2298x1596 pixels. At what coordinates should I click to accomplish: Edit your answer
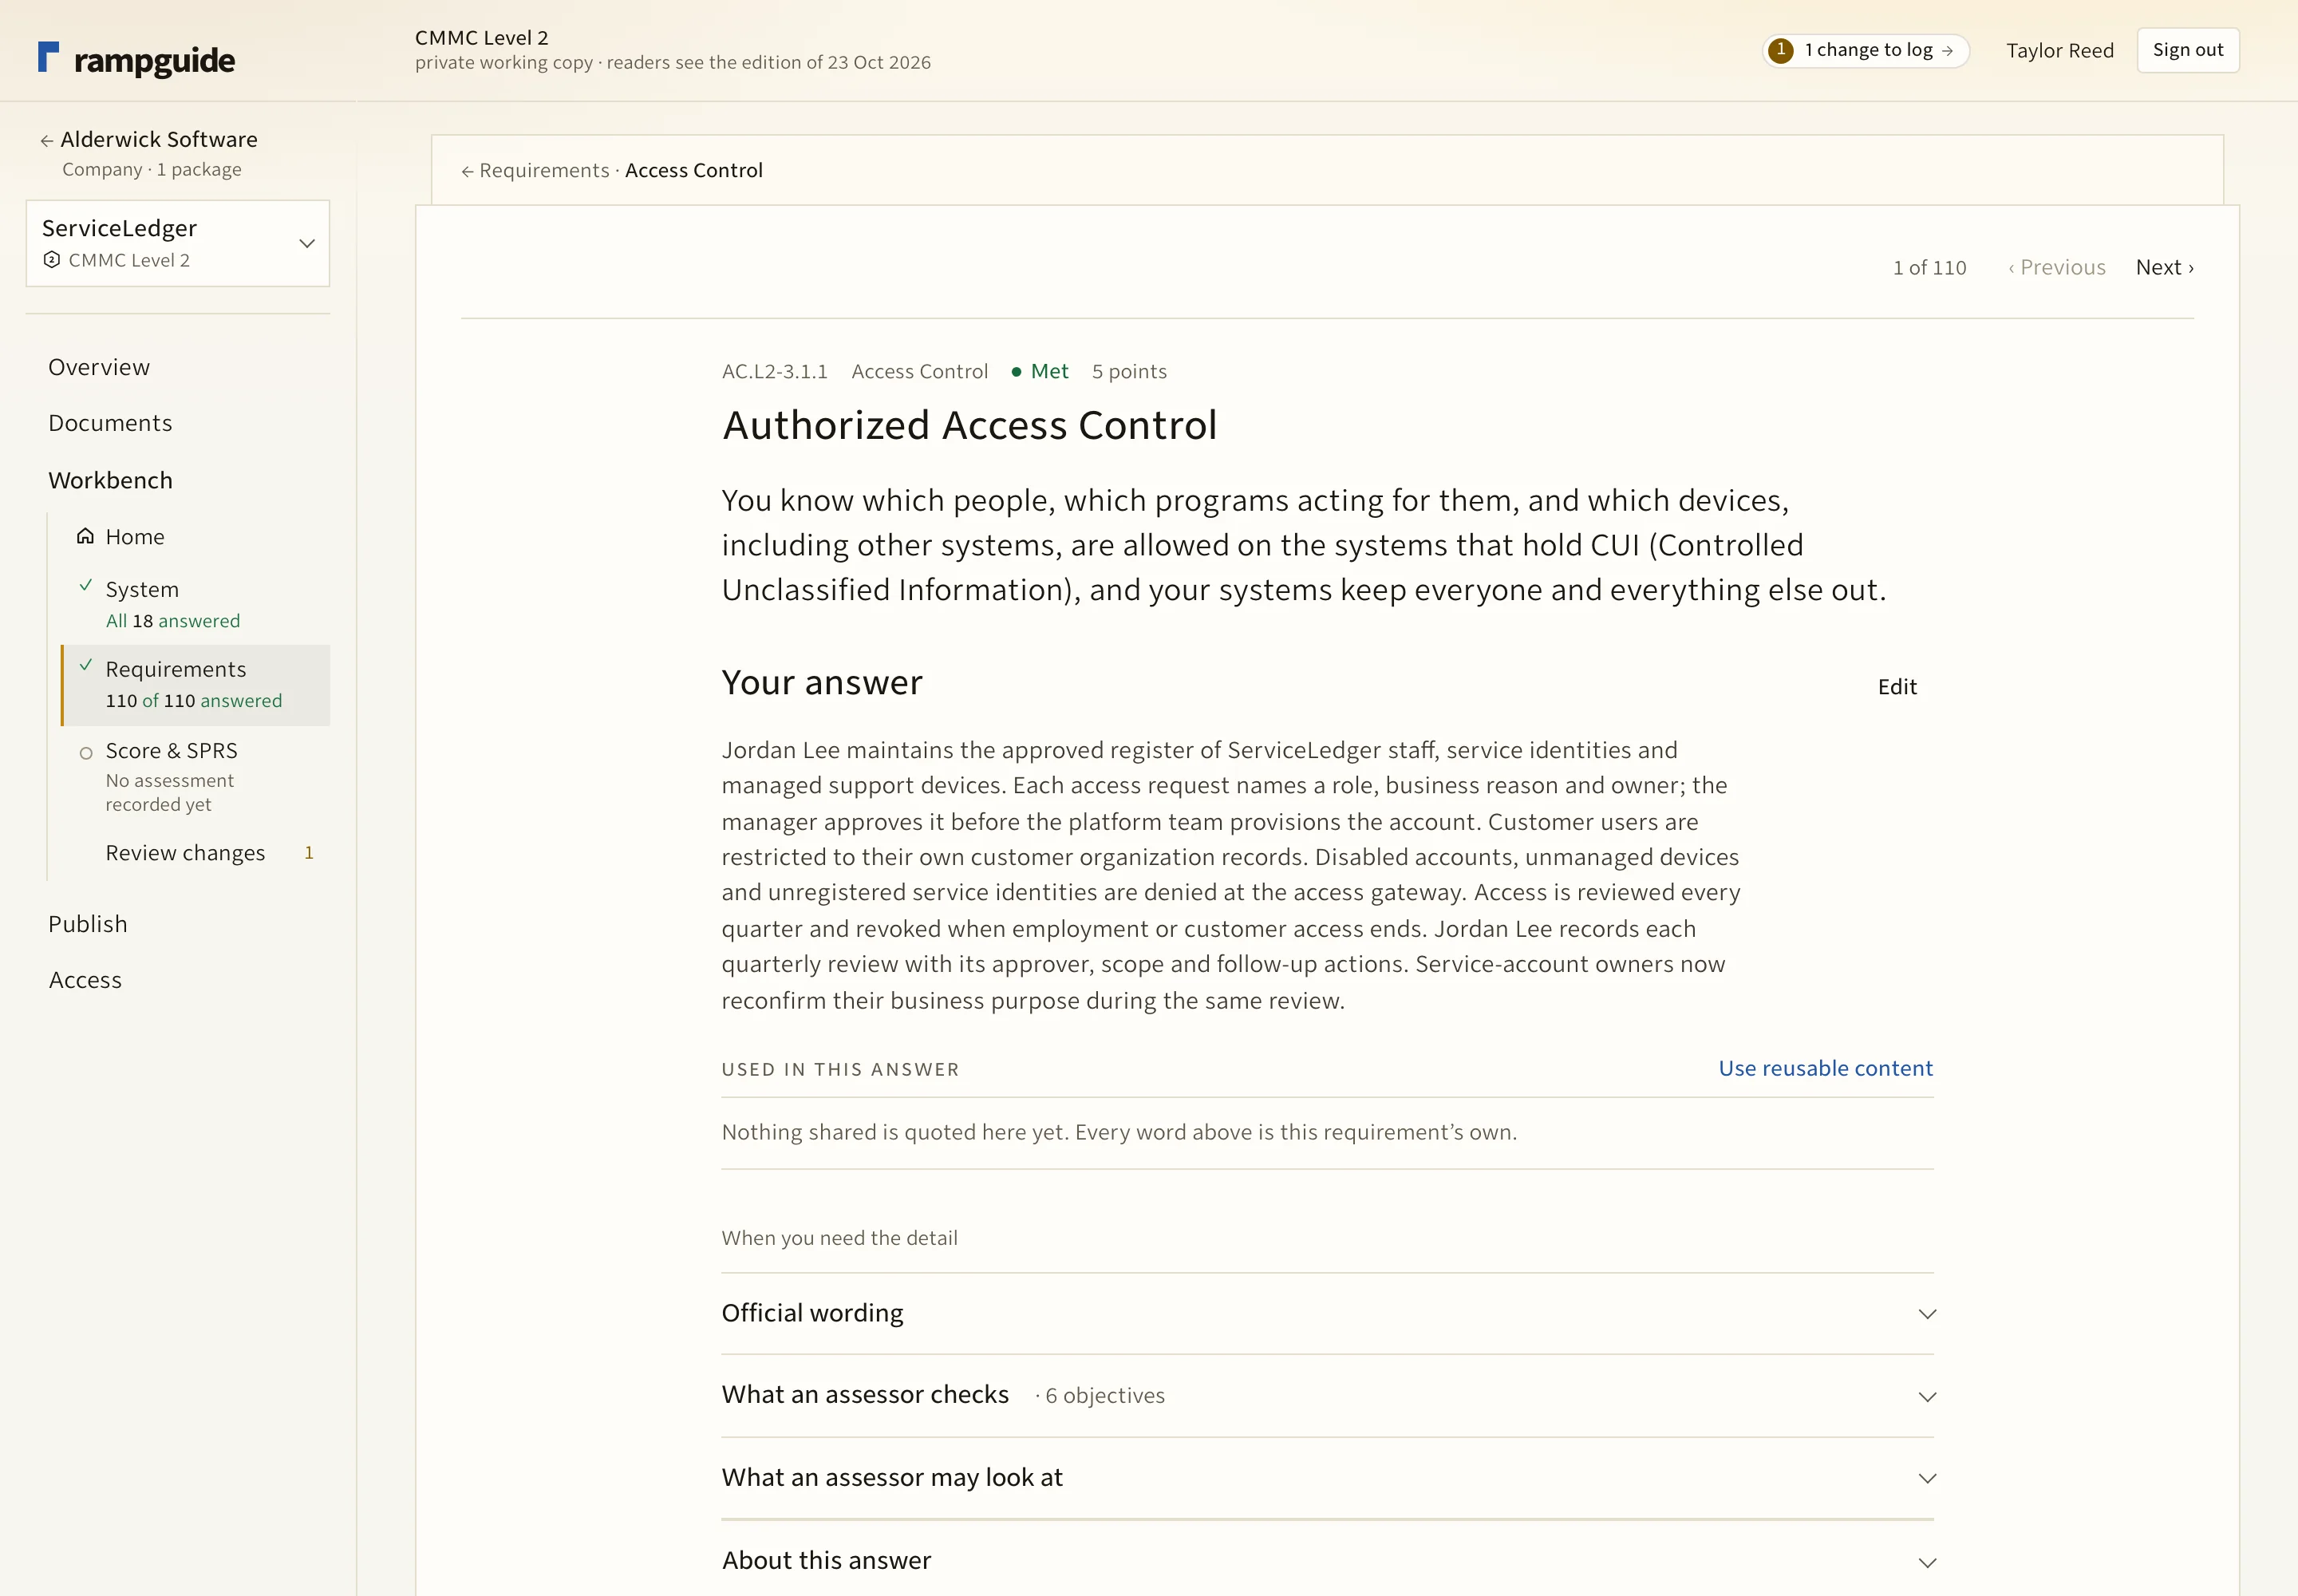[x=1897, y=687]
